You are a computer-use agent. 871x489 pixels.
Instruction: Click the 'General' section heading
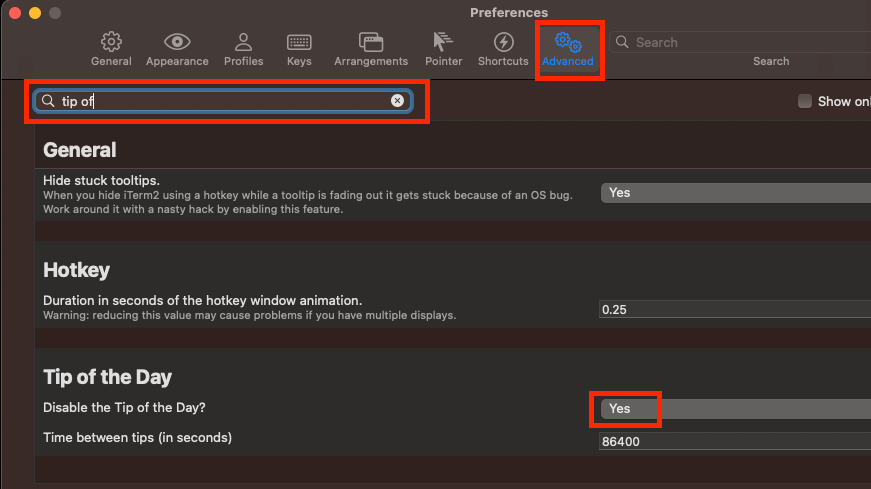coord(79,150)
